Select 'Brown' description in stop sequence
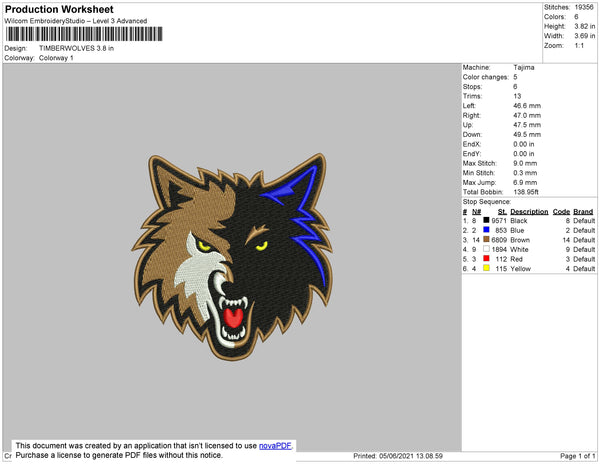Screen dimensions: 600x464 tap(520, 240)
